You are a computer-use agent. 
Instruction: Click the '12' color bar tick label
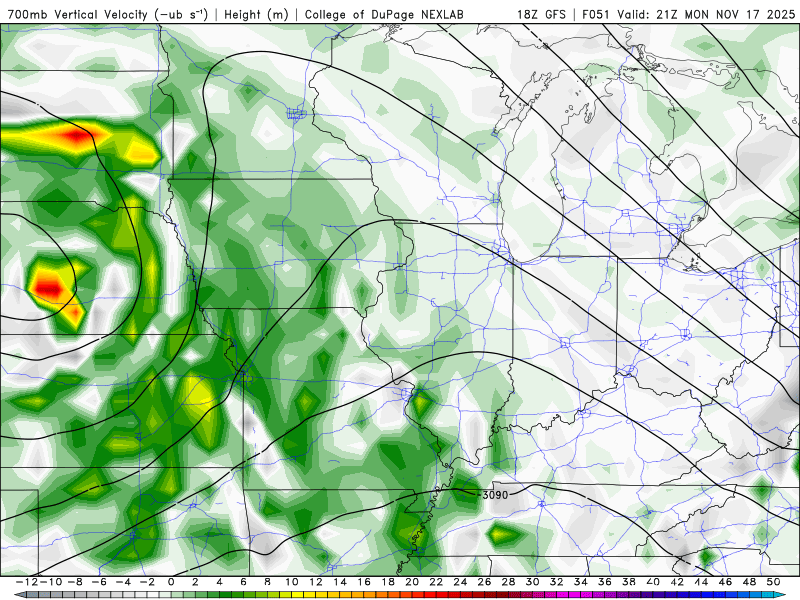pos(315,582)
